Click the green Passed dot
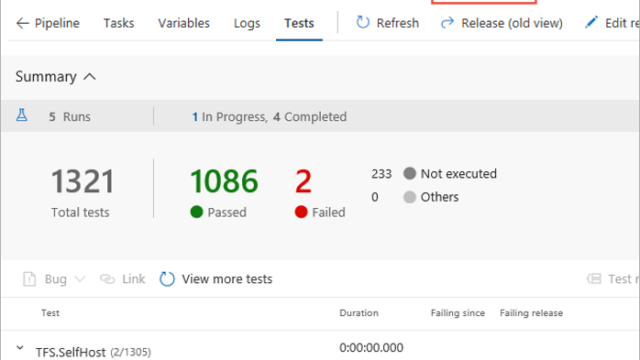Screen dimensions: 640x360 click(x=197, y=212)
